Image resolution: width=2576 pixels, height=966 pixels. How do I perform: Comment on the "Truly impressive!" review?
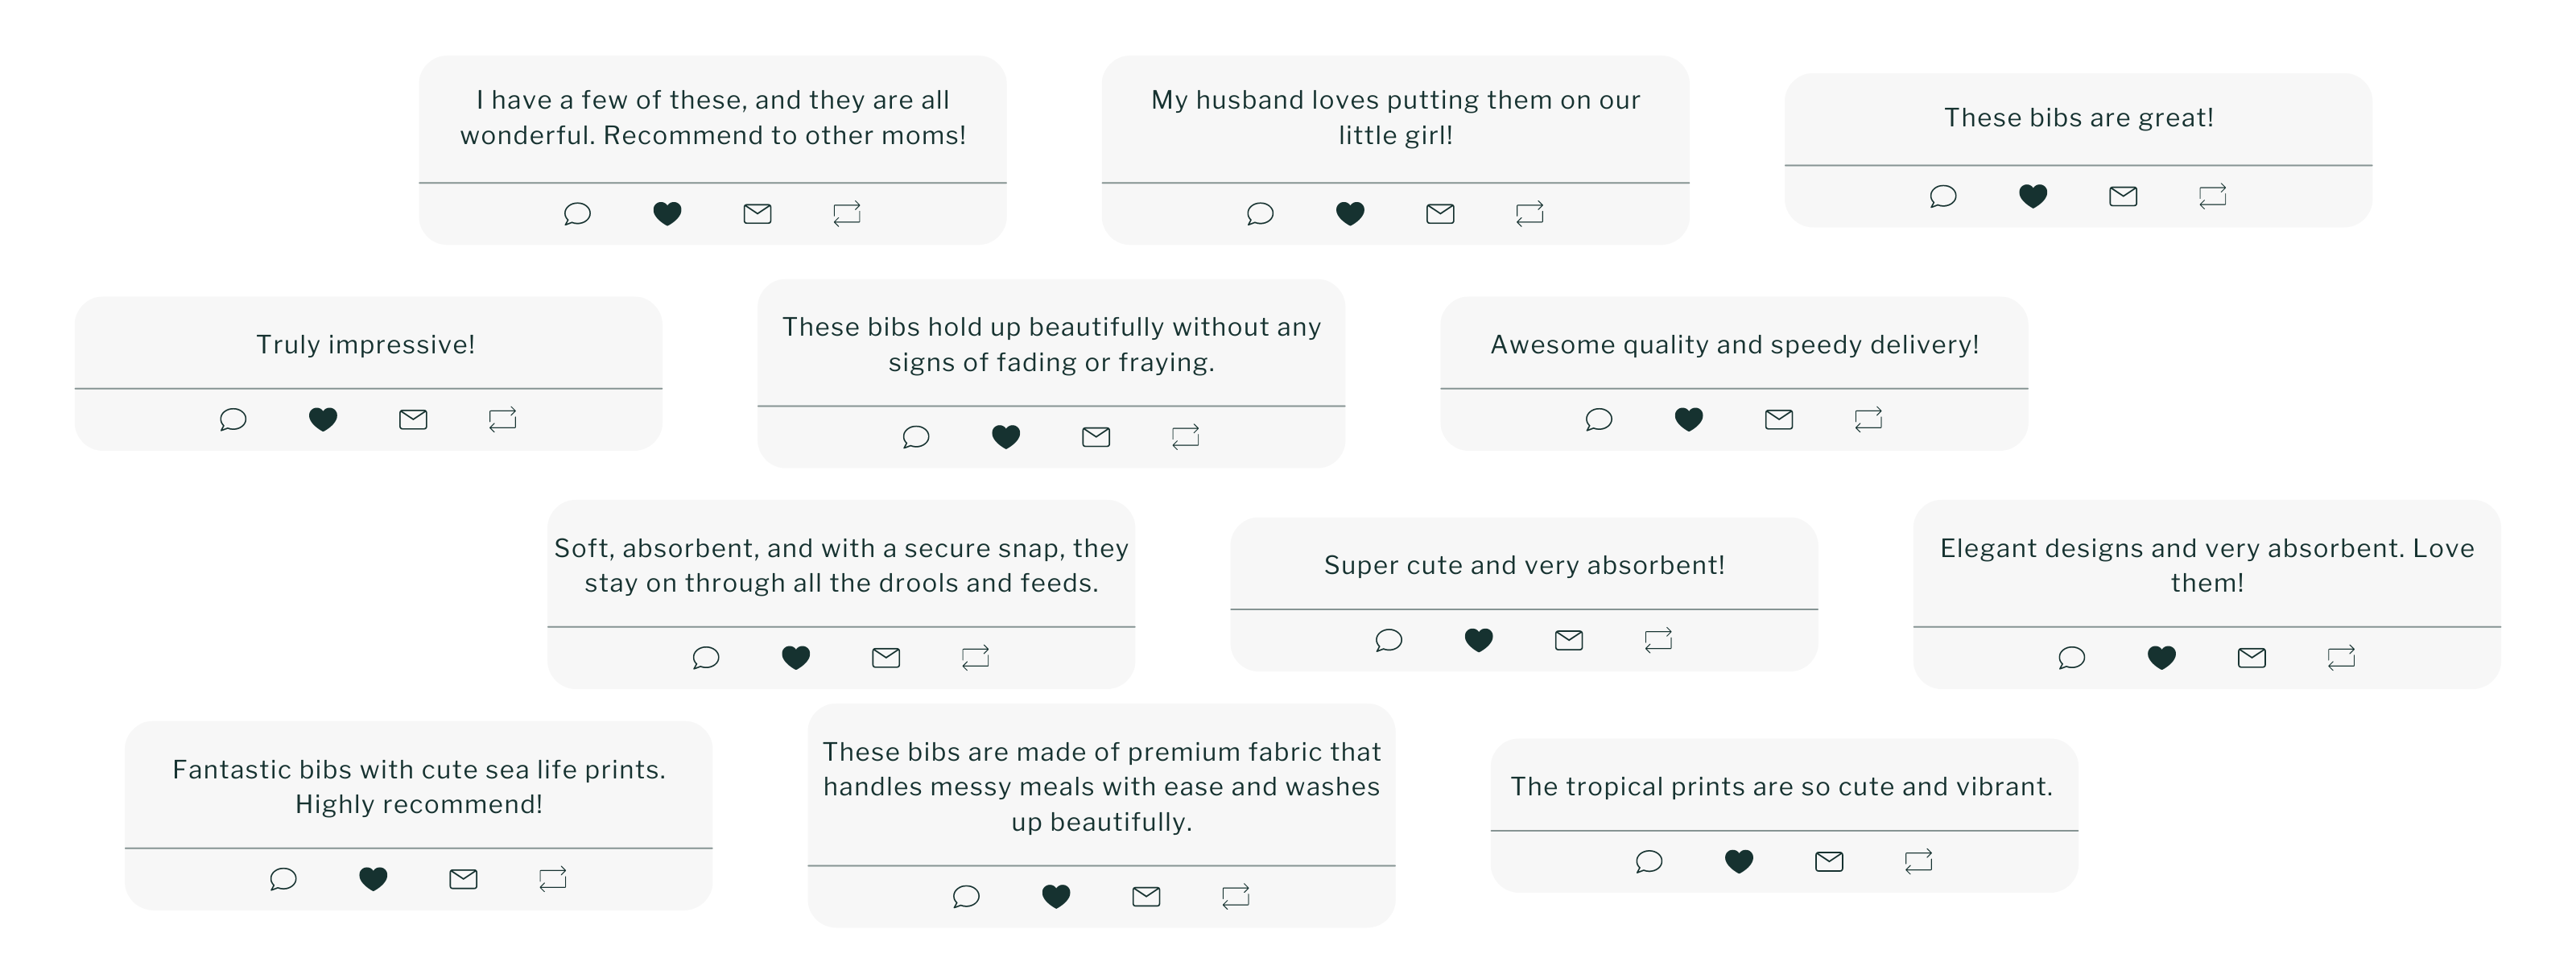coord(233,419)
